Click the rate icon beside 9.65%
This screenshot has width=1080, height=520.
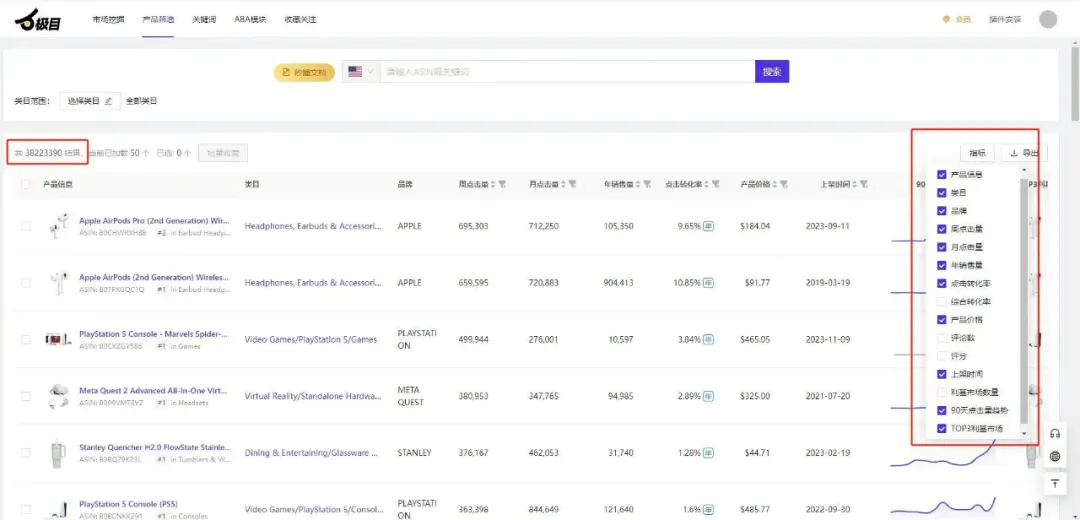708,226
